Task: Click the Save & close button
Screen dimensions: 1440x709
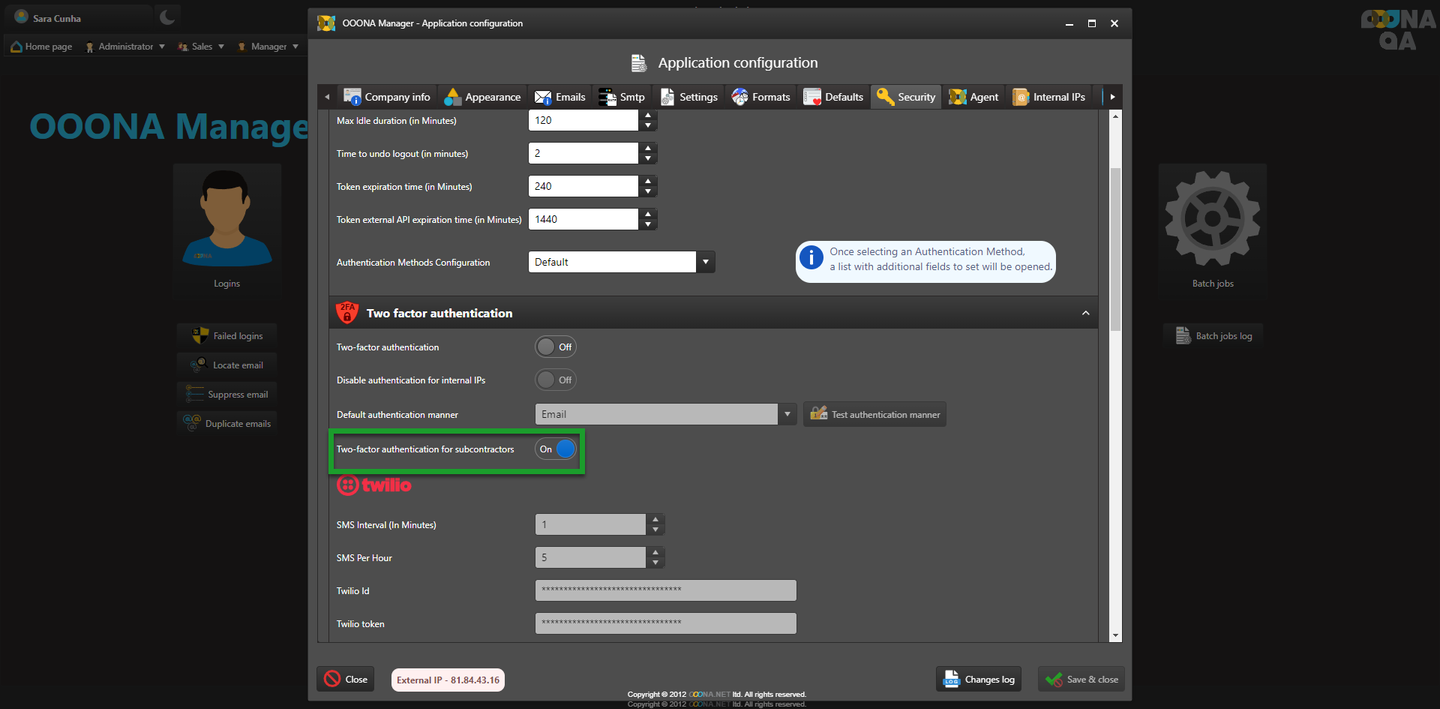Action: click(x=1081, y=679)
